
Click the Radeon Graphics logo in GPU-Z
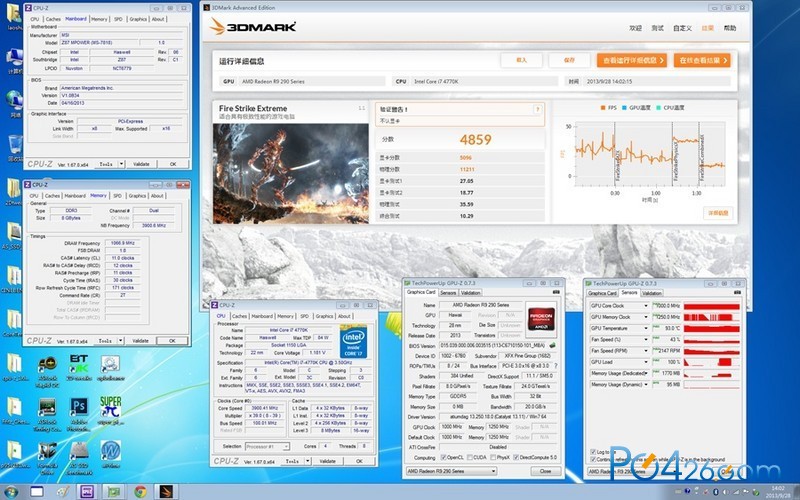541,318
